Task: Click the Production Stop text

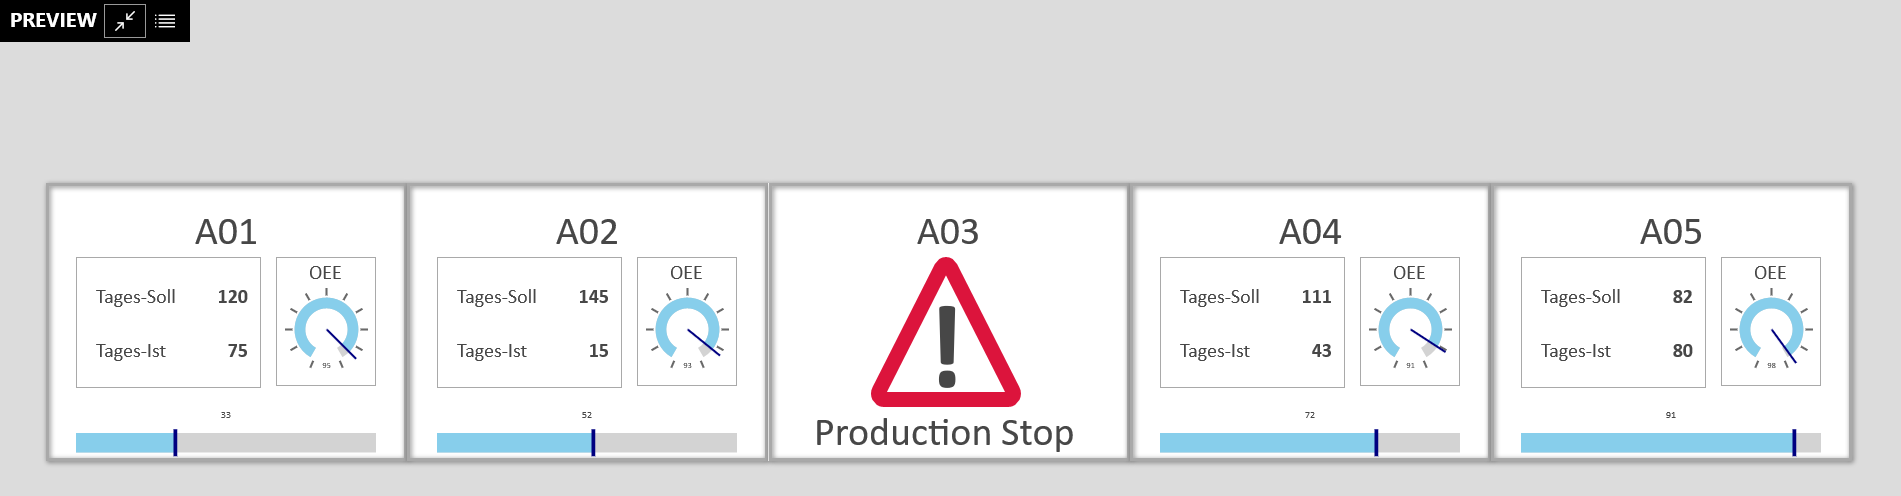Action: coord(944,433)
